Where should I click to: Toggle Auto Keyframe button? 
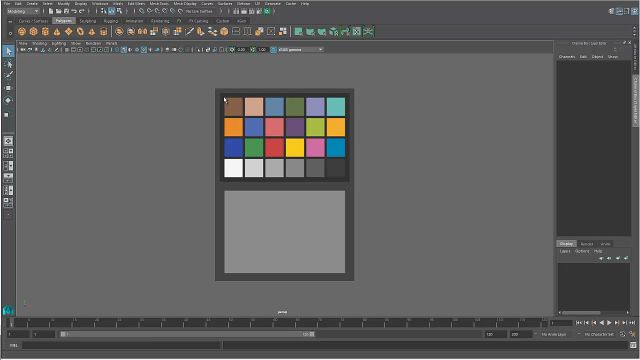[x=622, y=334]
